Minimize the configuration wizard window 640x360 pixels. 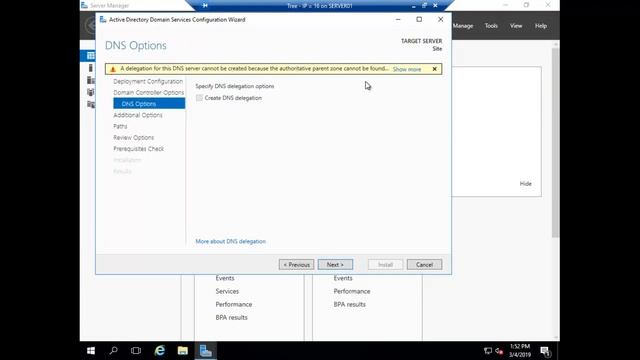point(398,19)
